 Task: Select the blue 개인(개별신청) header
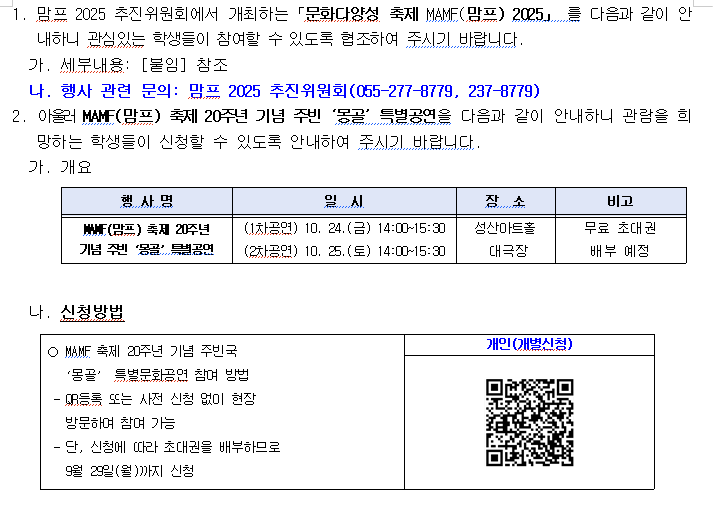coord(529,345)
